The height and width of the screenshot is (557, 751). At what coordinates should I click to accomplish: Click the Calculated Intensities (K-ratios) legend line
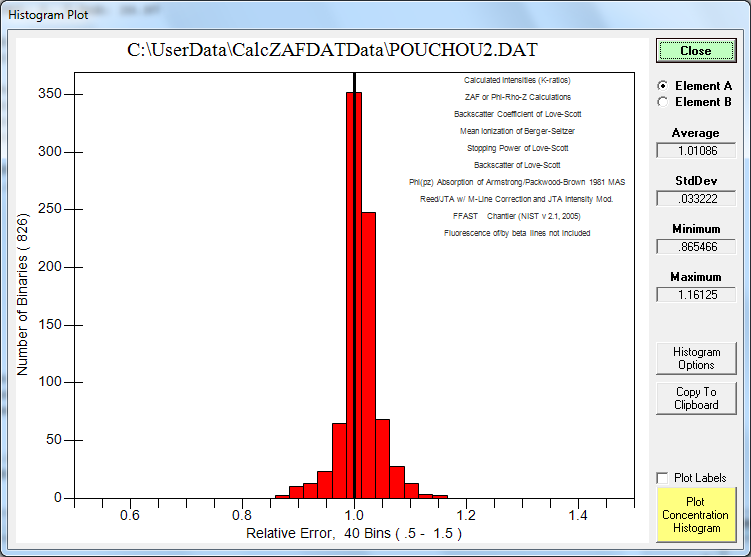point(517,80)
